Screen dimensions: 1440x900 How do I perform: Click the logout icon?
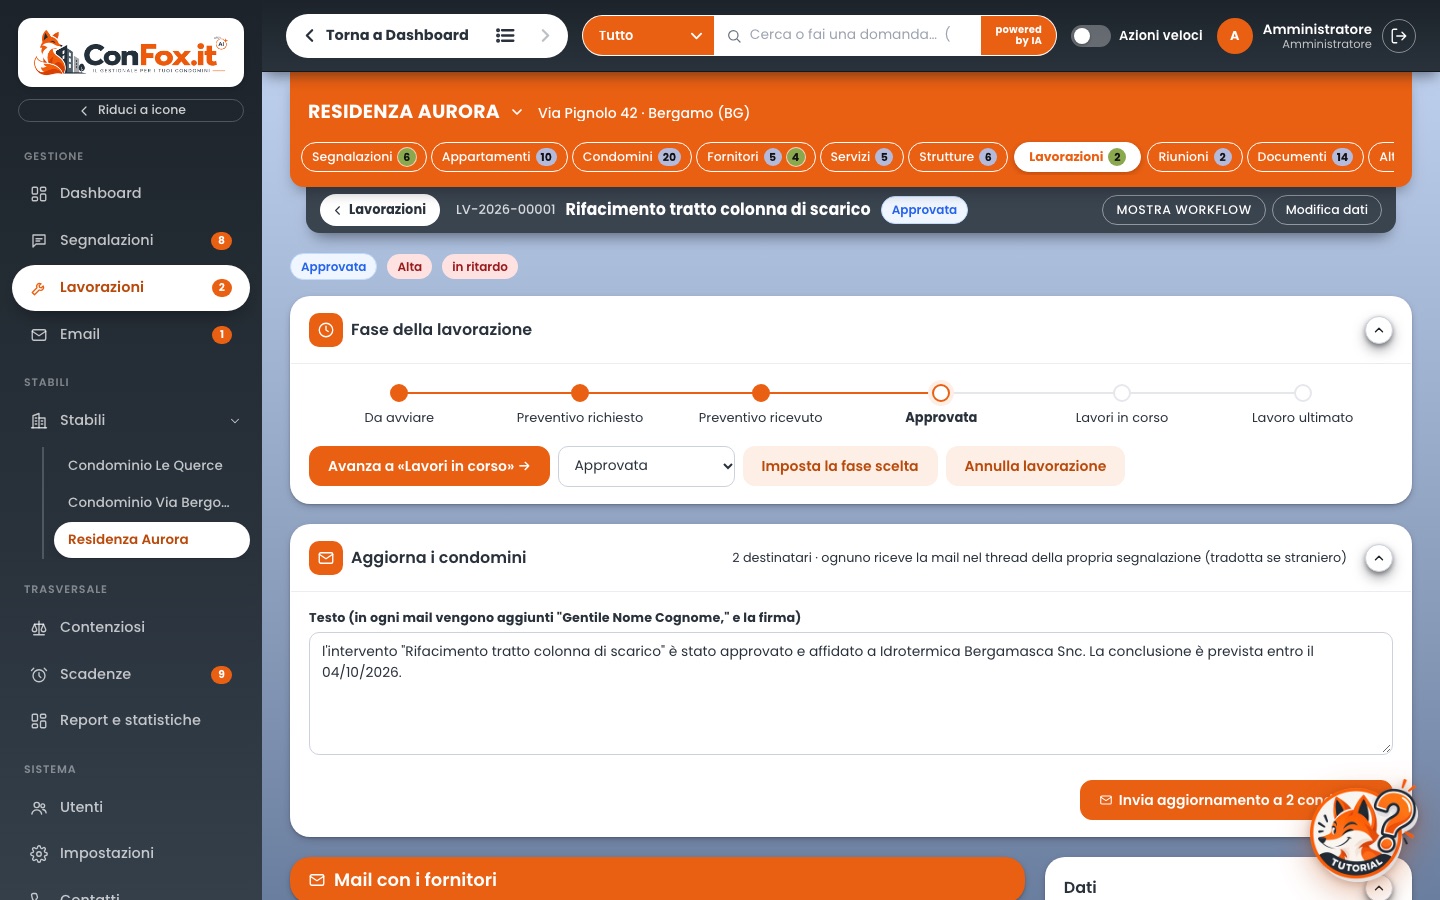click(1399, 36)
